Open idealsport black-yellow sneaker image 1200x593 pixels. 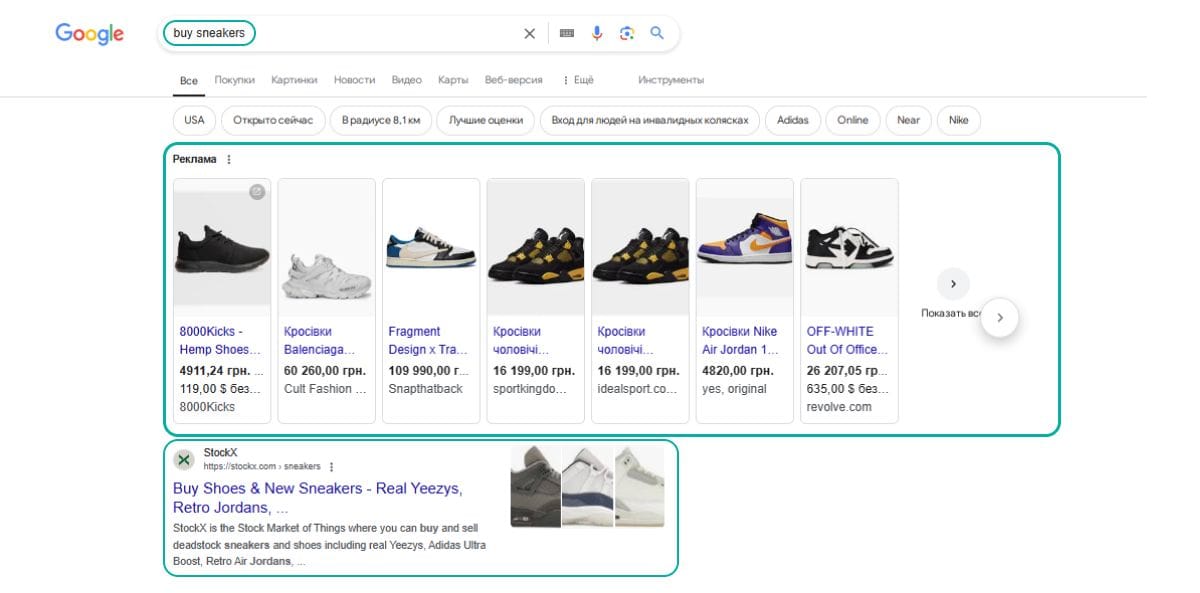tap(640, 247)
